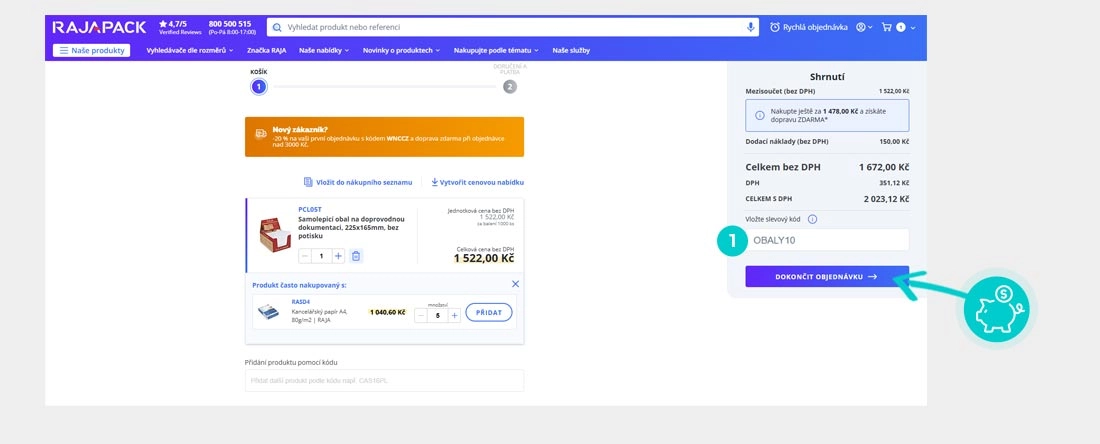Increase quantity of PCL05T product

coord(338,256)
